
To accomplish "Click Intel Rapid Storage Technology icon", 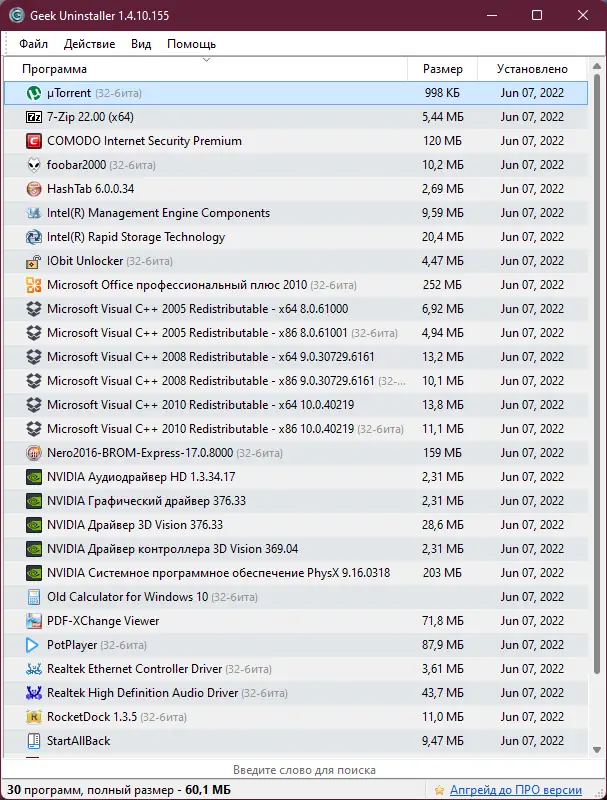I will (x=34, y=237).
